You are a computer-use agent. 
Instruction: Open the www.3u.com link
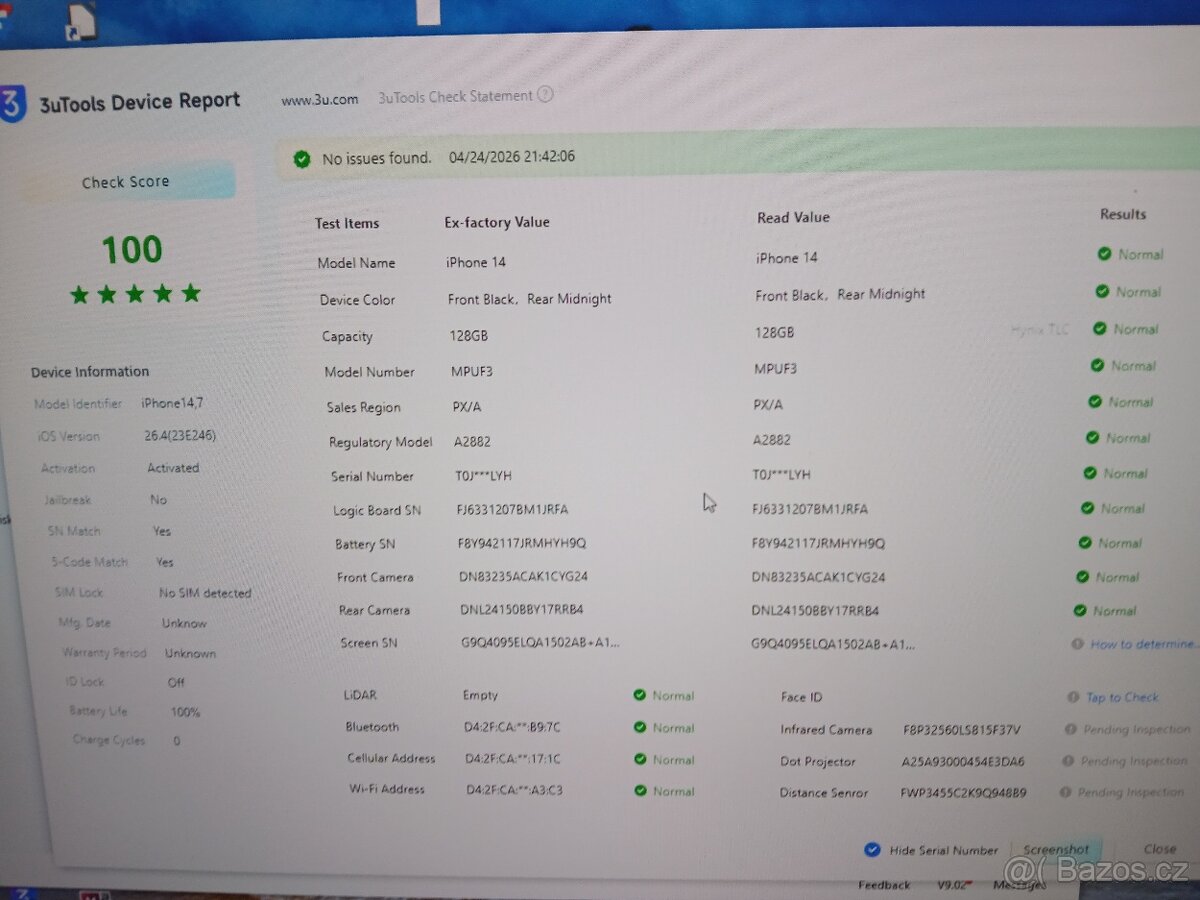click(319, 99)
